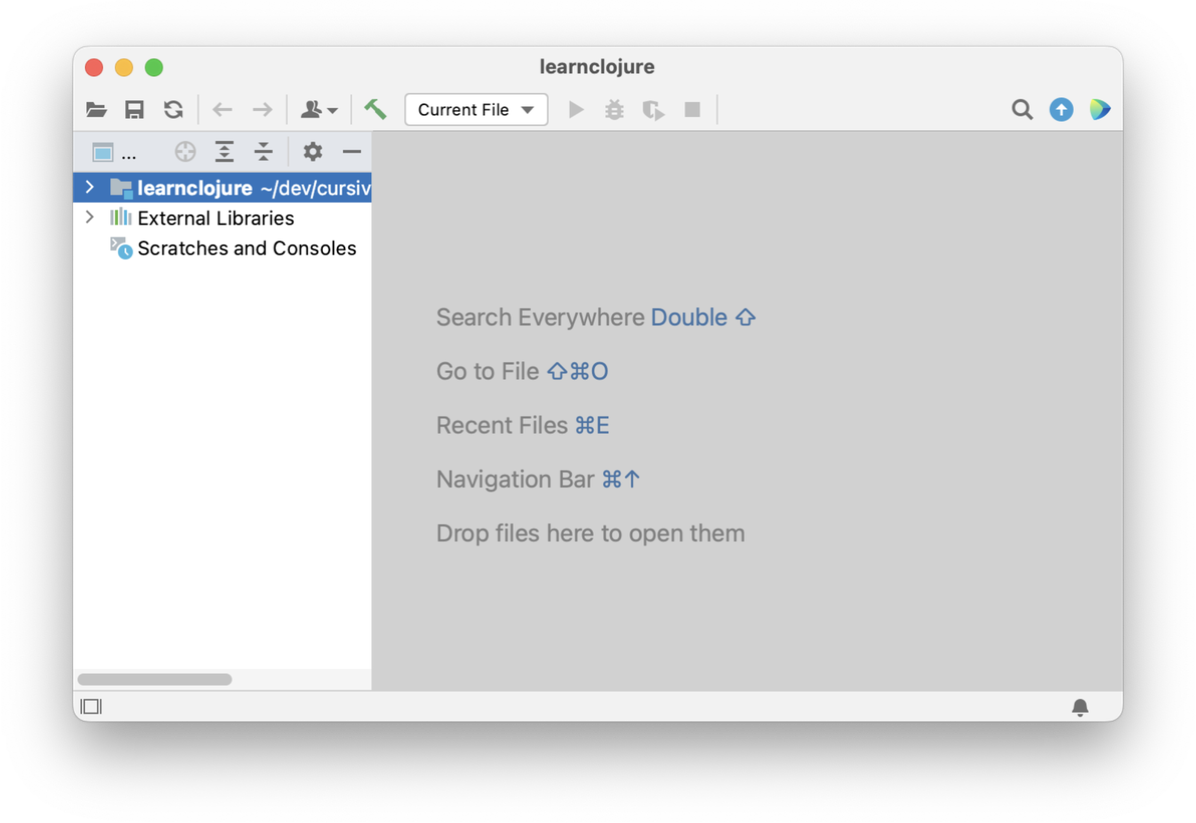This screenshot has height=823, width=1196.
Task: Reload all files from disk
Action: pyautogui.click(x=174, y=110)
